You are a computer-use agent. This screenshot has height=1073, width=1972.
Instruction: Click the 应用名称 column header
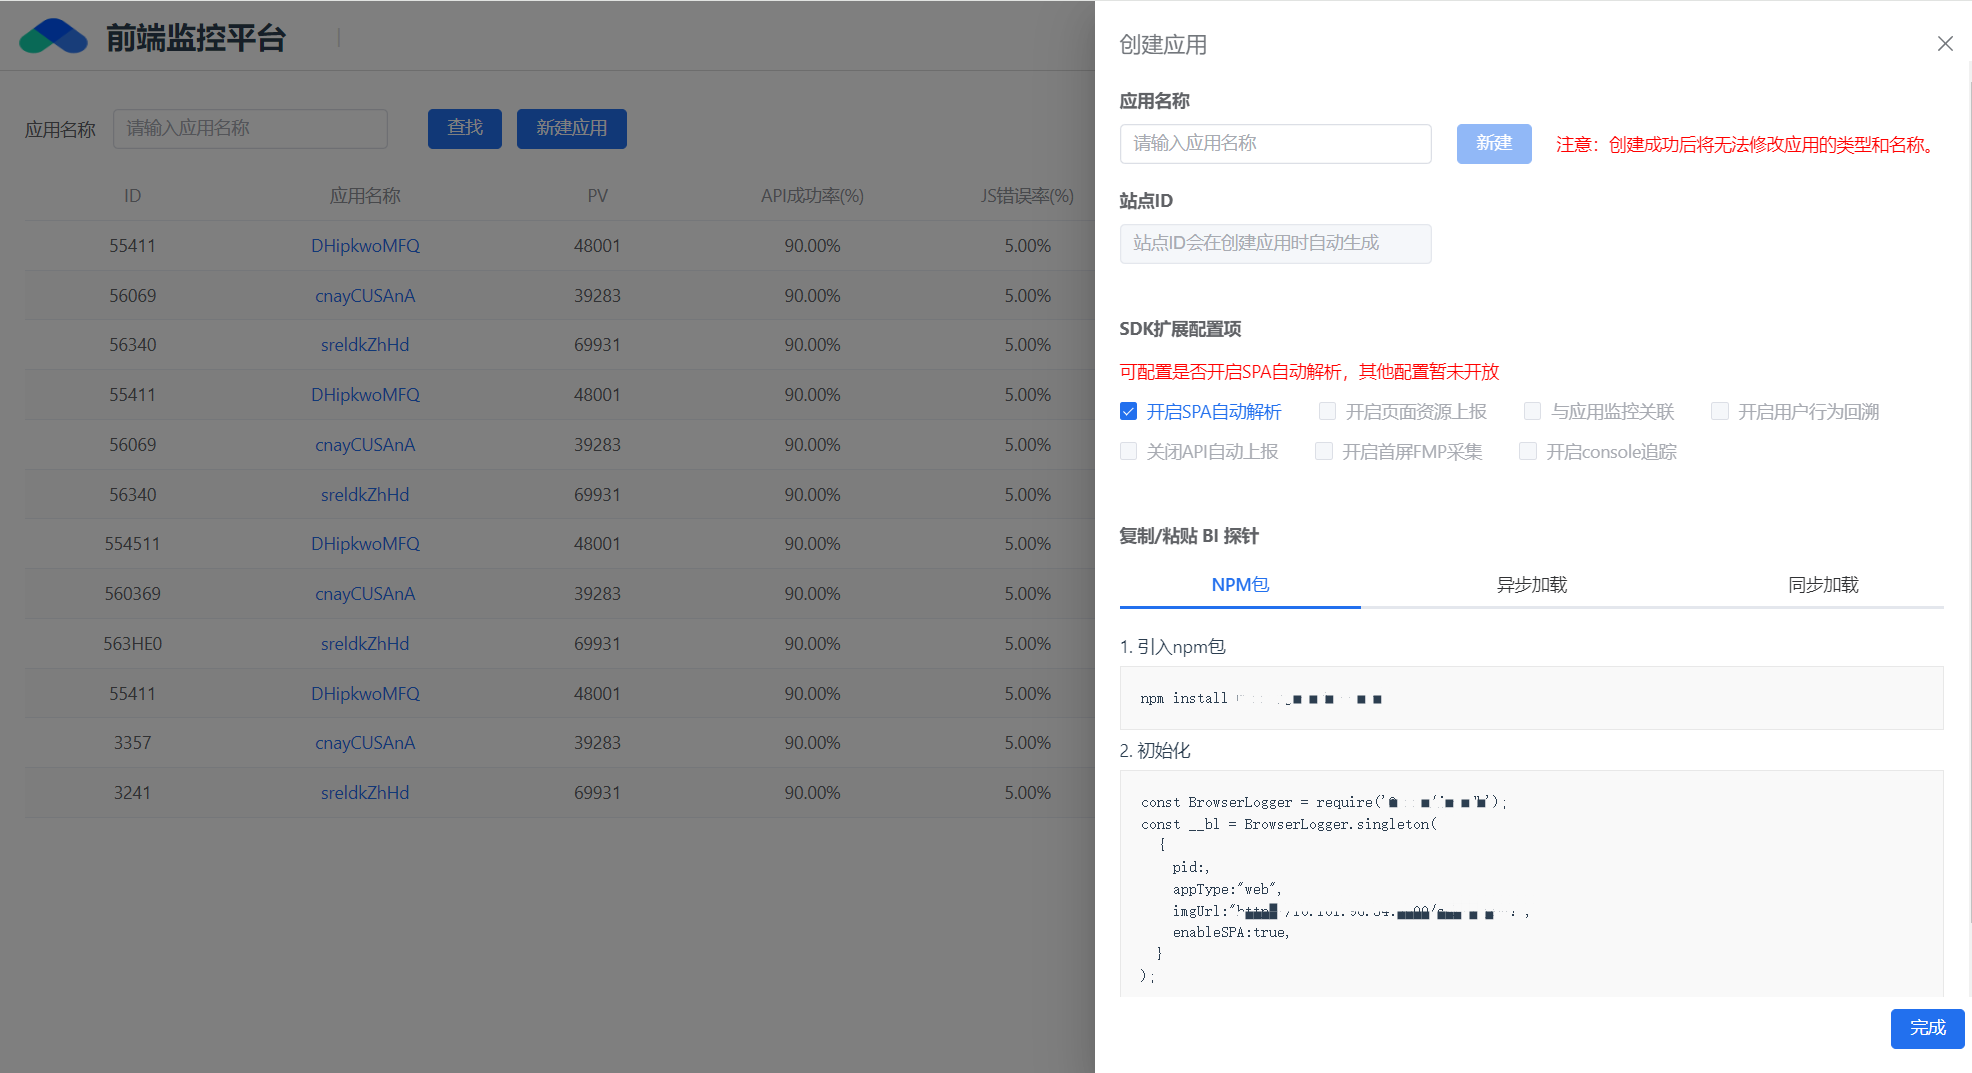(x=365, y=196)
